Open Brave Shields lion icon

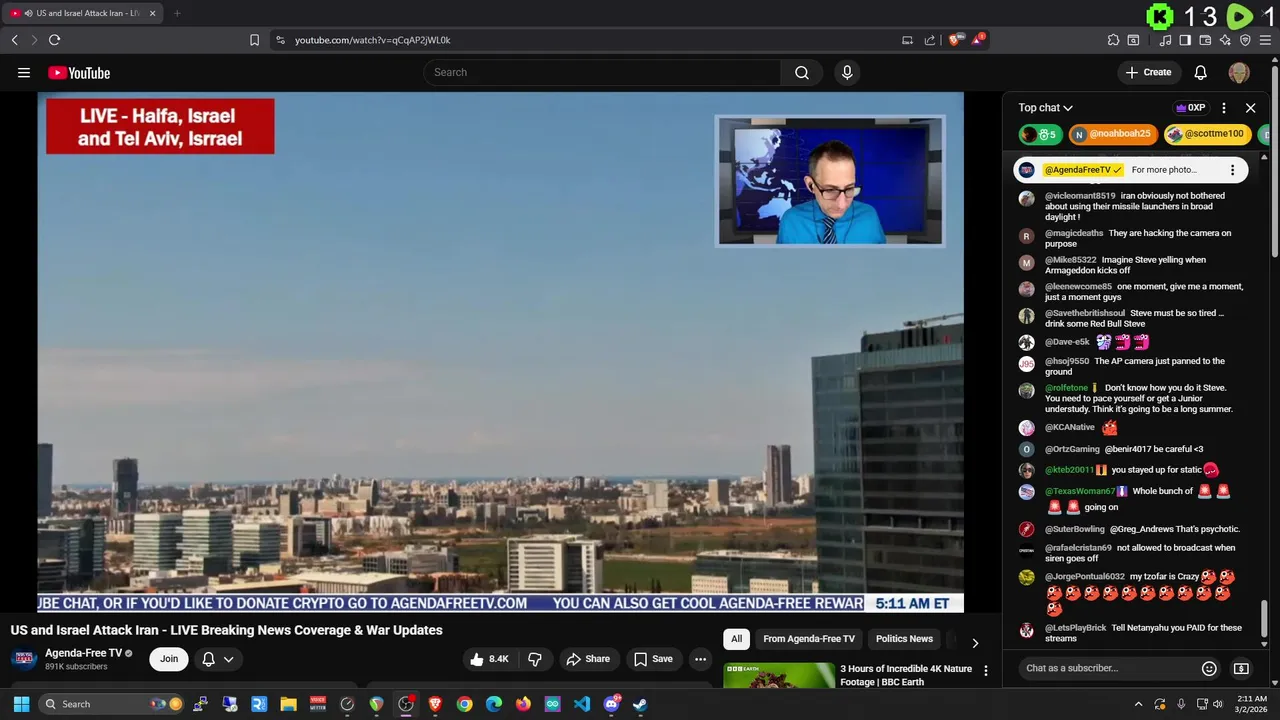[955, 40]
